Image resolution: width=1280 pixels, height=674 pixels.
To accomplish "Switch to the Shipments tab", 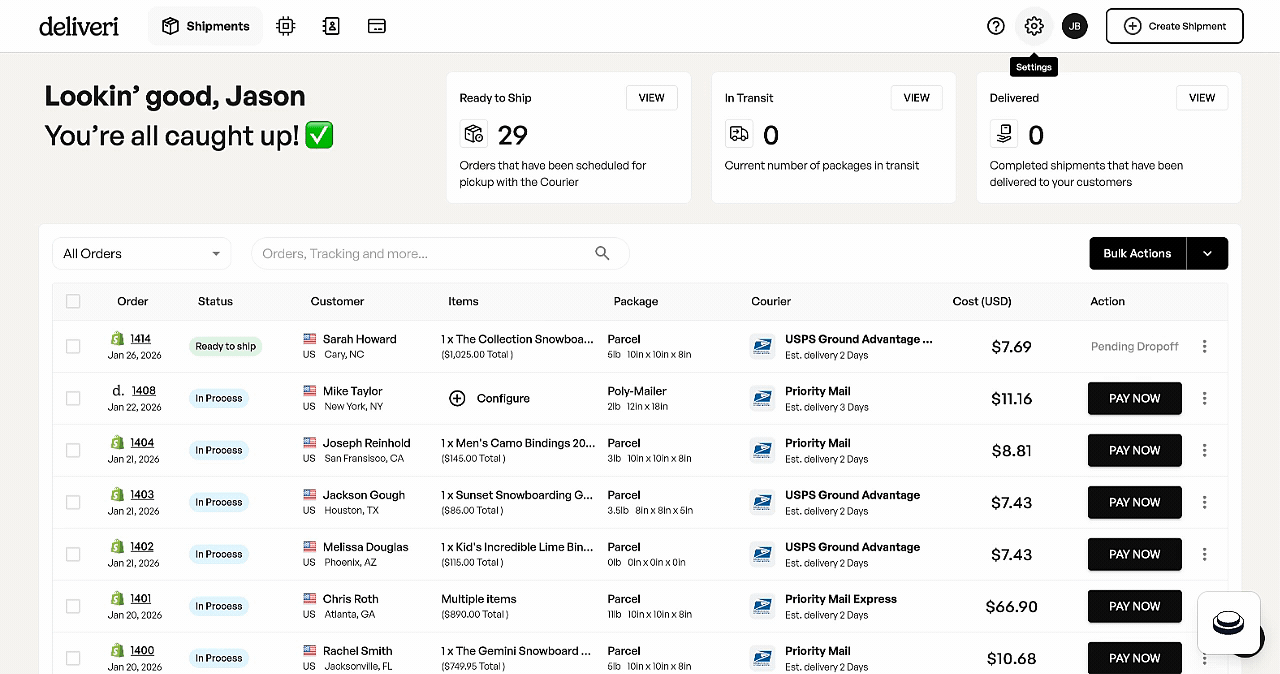I will 206,26.
